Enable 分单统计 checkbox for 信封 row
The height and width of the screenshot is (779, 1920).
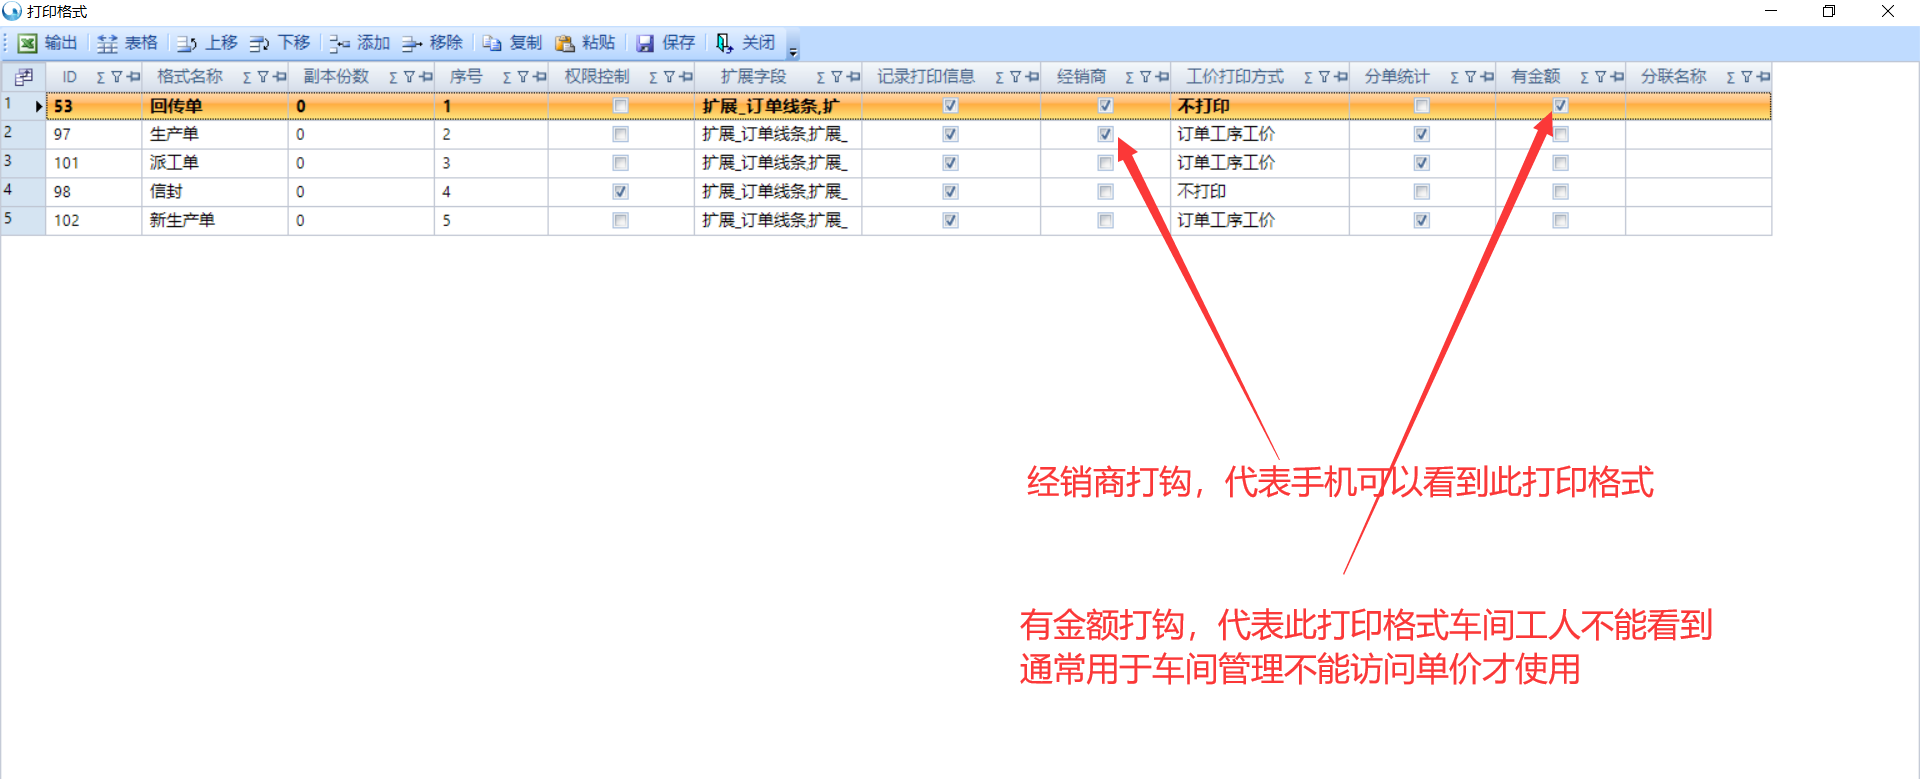pyautogui.click(x=1421, y=191)
